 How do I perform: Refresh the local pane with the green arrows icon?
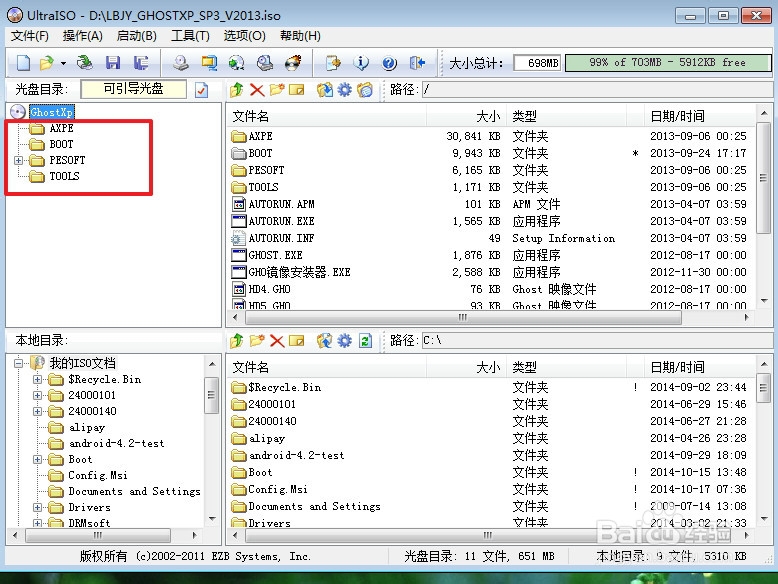coord(365,341)
